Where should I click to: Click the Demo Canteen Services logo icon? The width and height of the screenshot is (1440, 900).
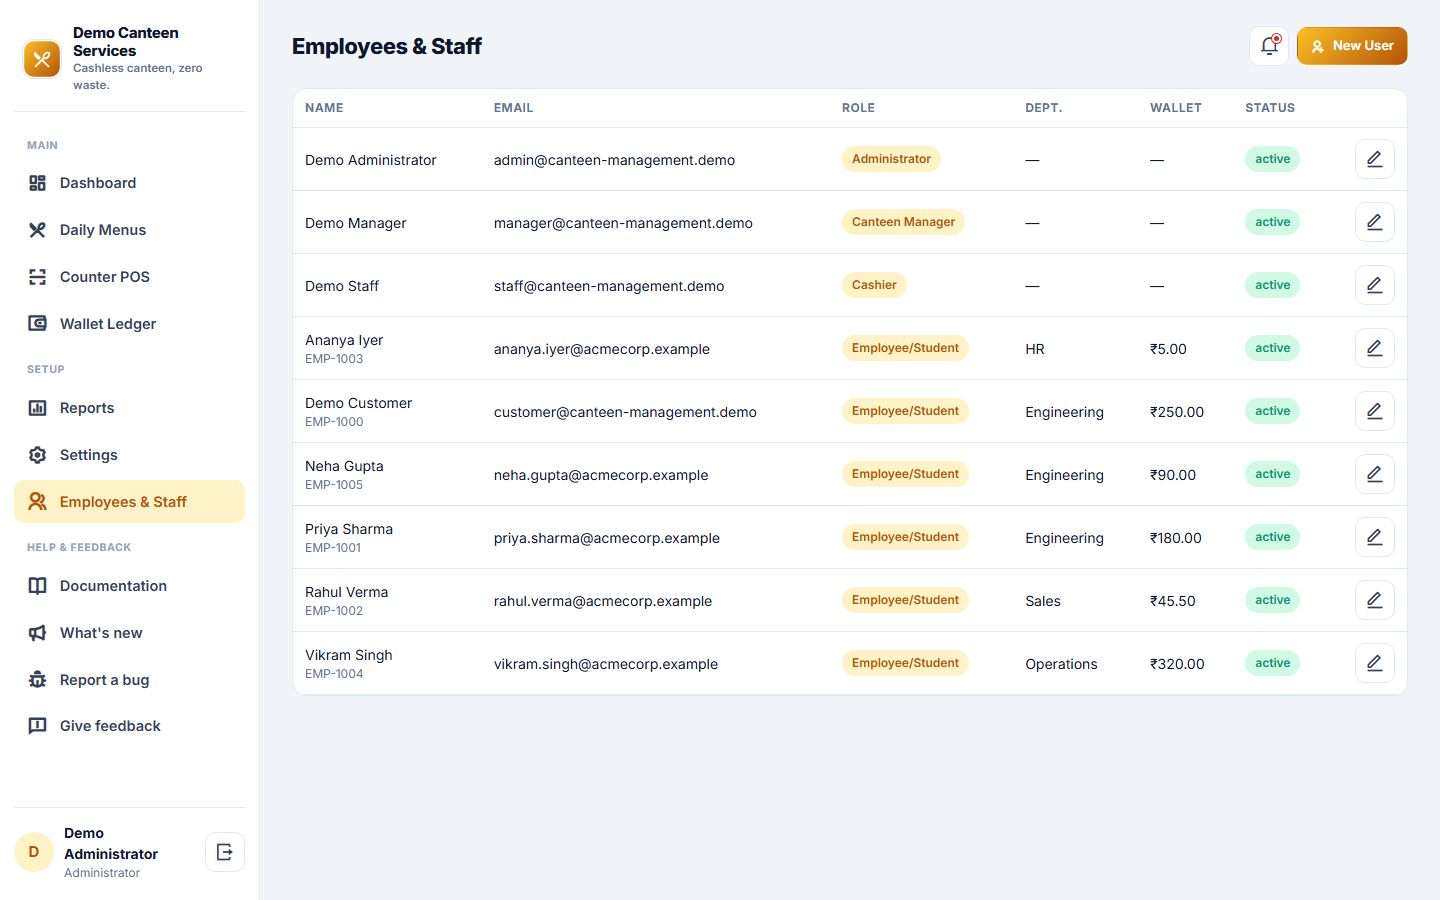42,59
